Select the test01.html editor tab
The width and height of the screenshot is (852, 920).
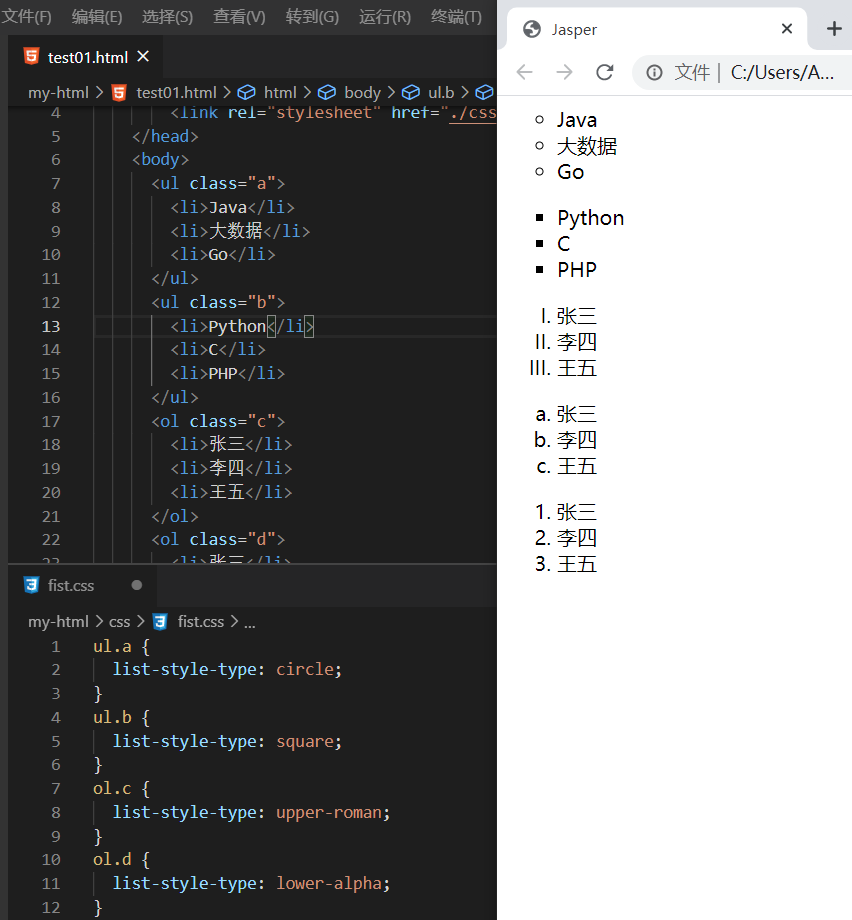coord(87,57)
